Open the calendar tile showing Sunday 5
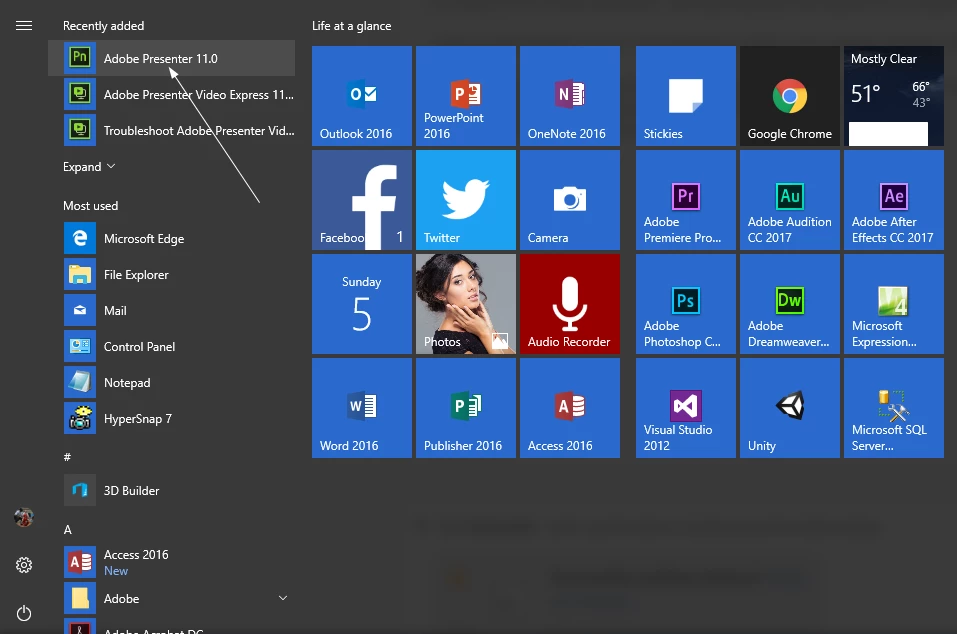The width and height of the screenshot is (957, 634). point(362,304)
